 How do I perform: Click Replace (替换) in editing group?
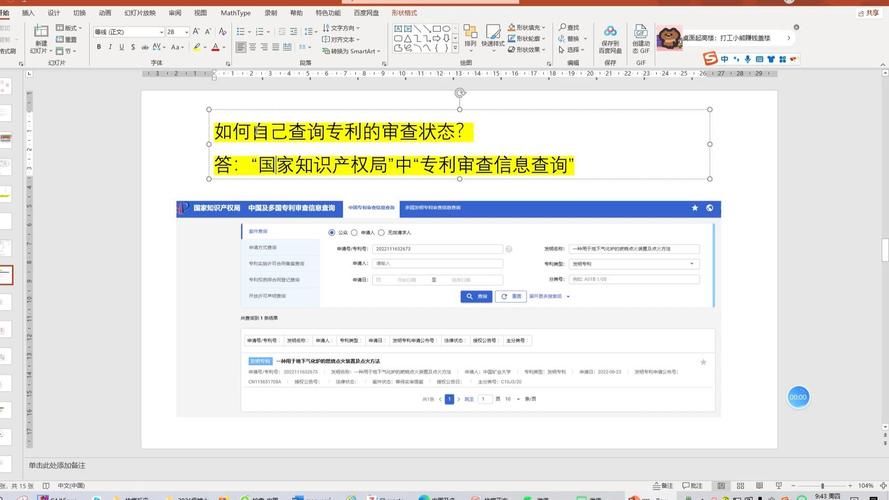tap(573, 39)
